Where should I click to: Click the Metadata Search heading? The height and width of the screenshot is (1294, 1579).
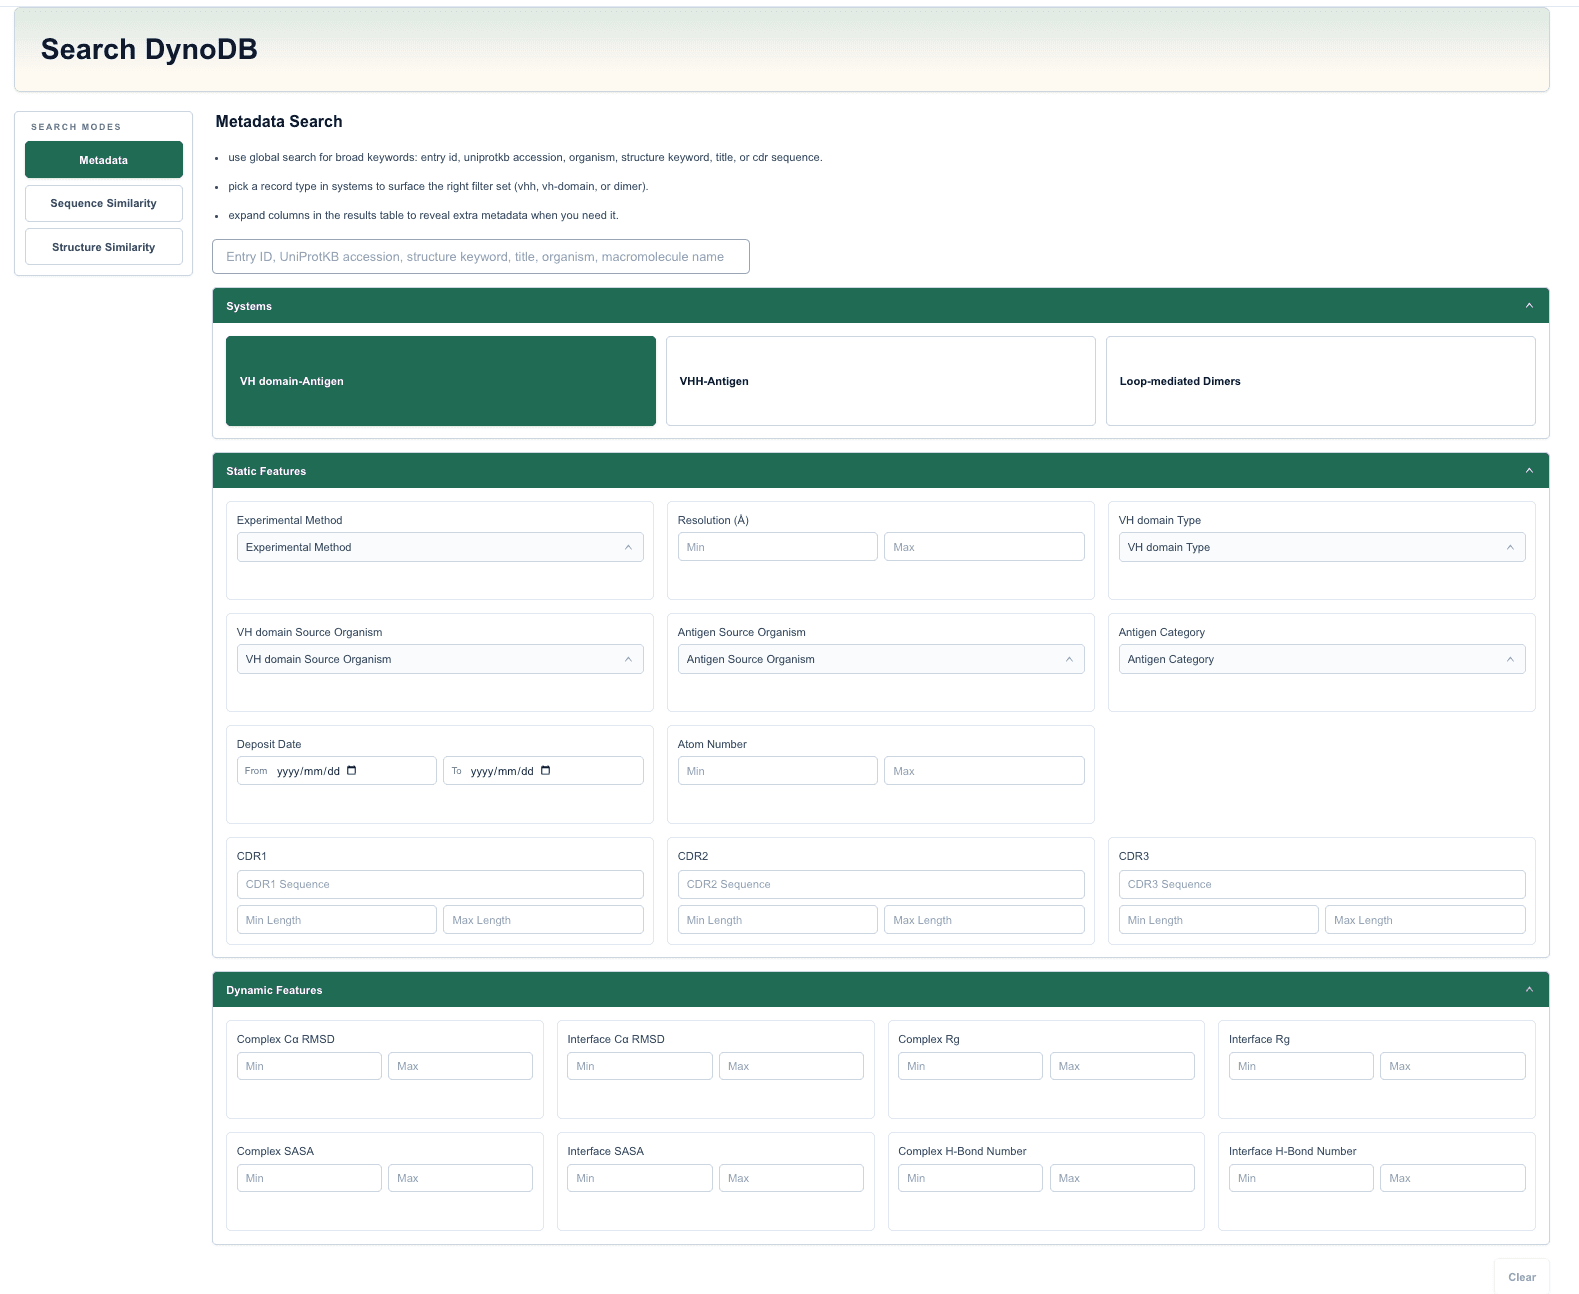279,121
